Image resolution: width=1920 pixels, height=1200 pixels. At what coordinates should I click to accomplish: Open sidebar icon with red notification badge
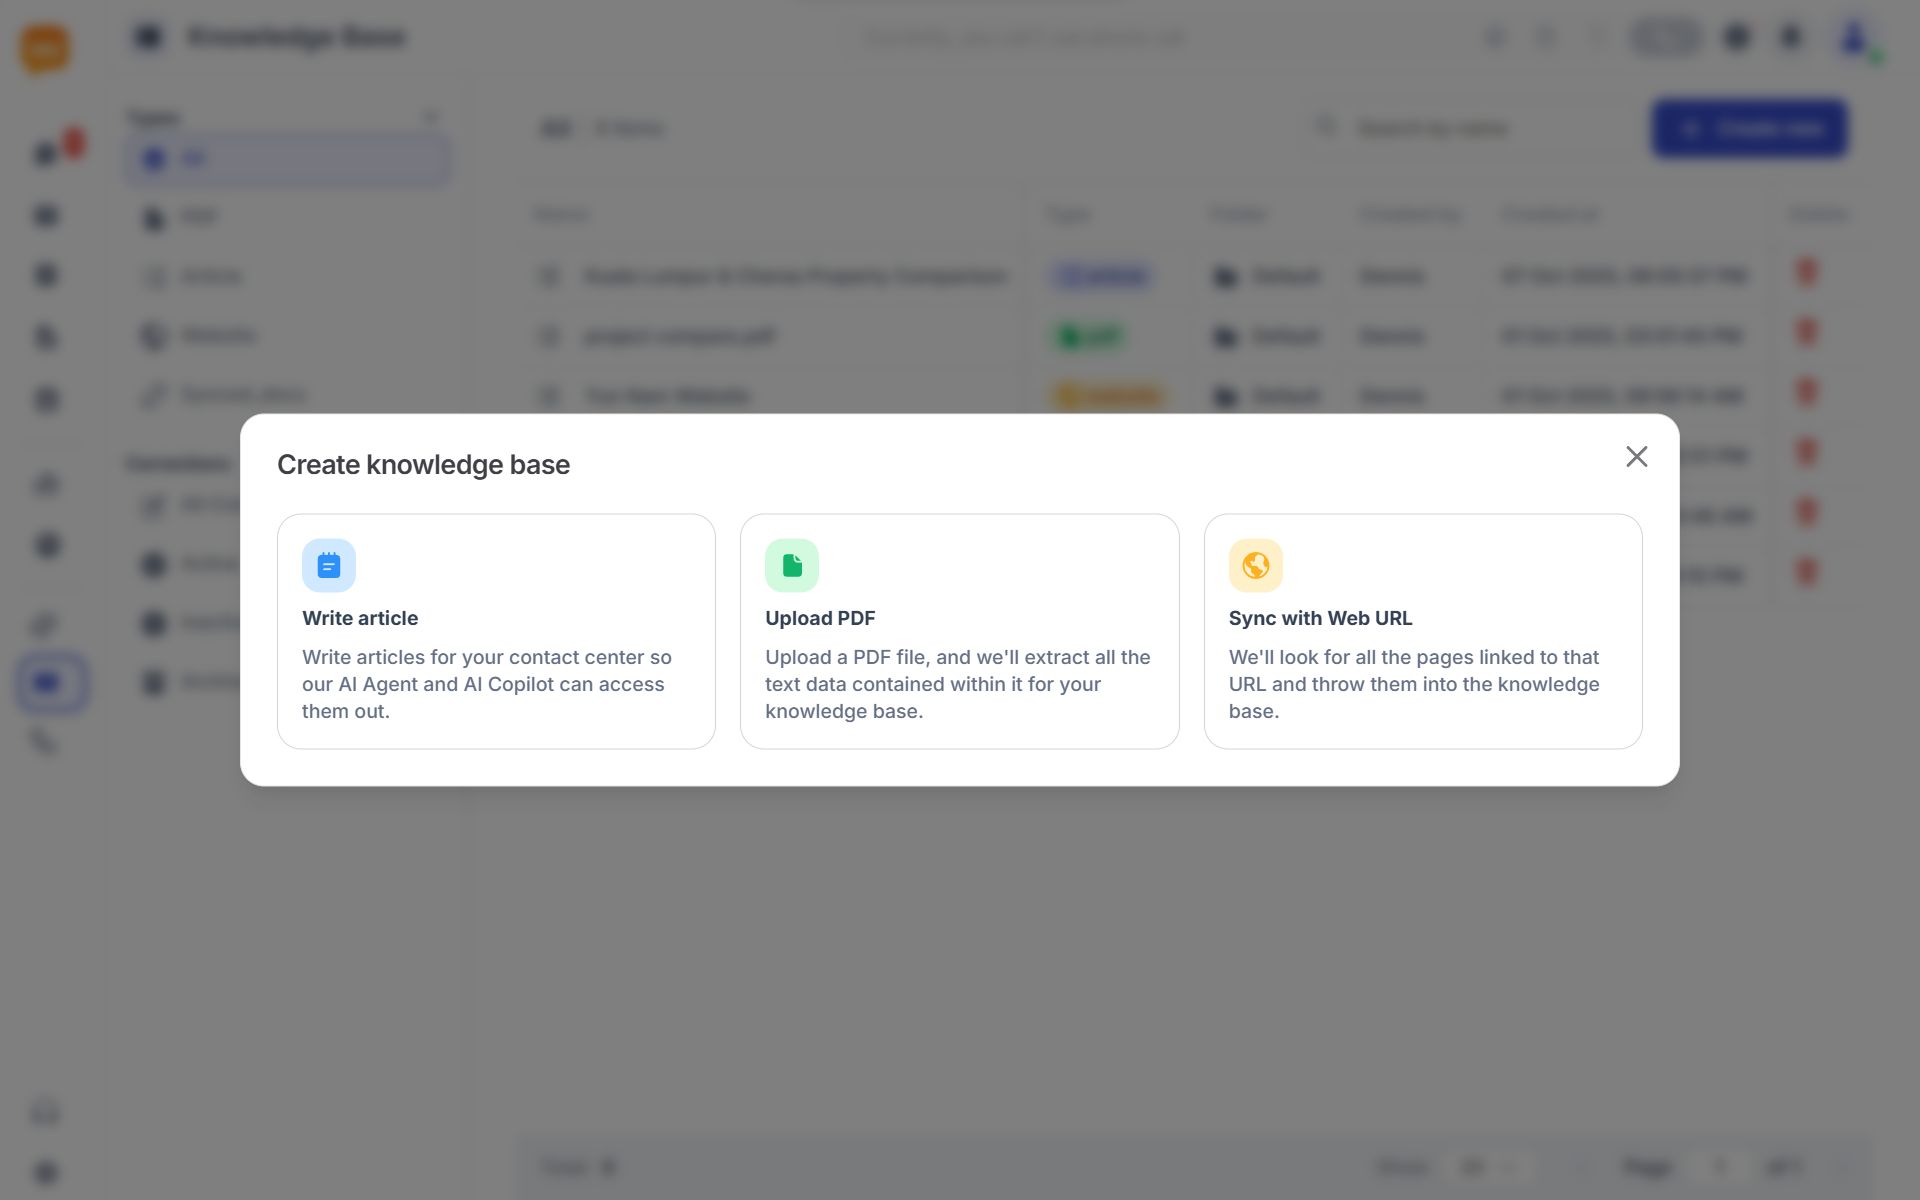tap(47, 154)
